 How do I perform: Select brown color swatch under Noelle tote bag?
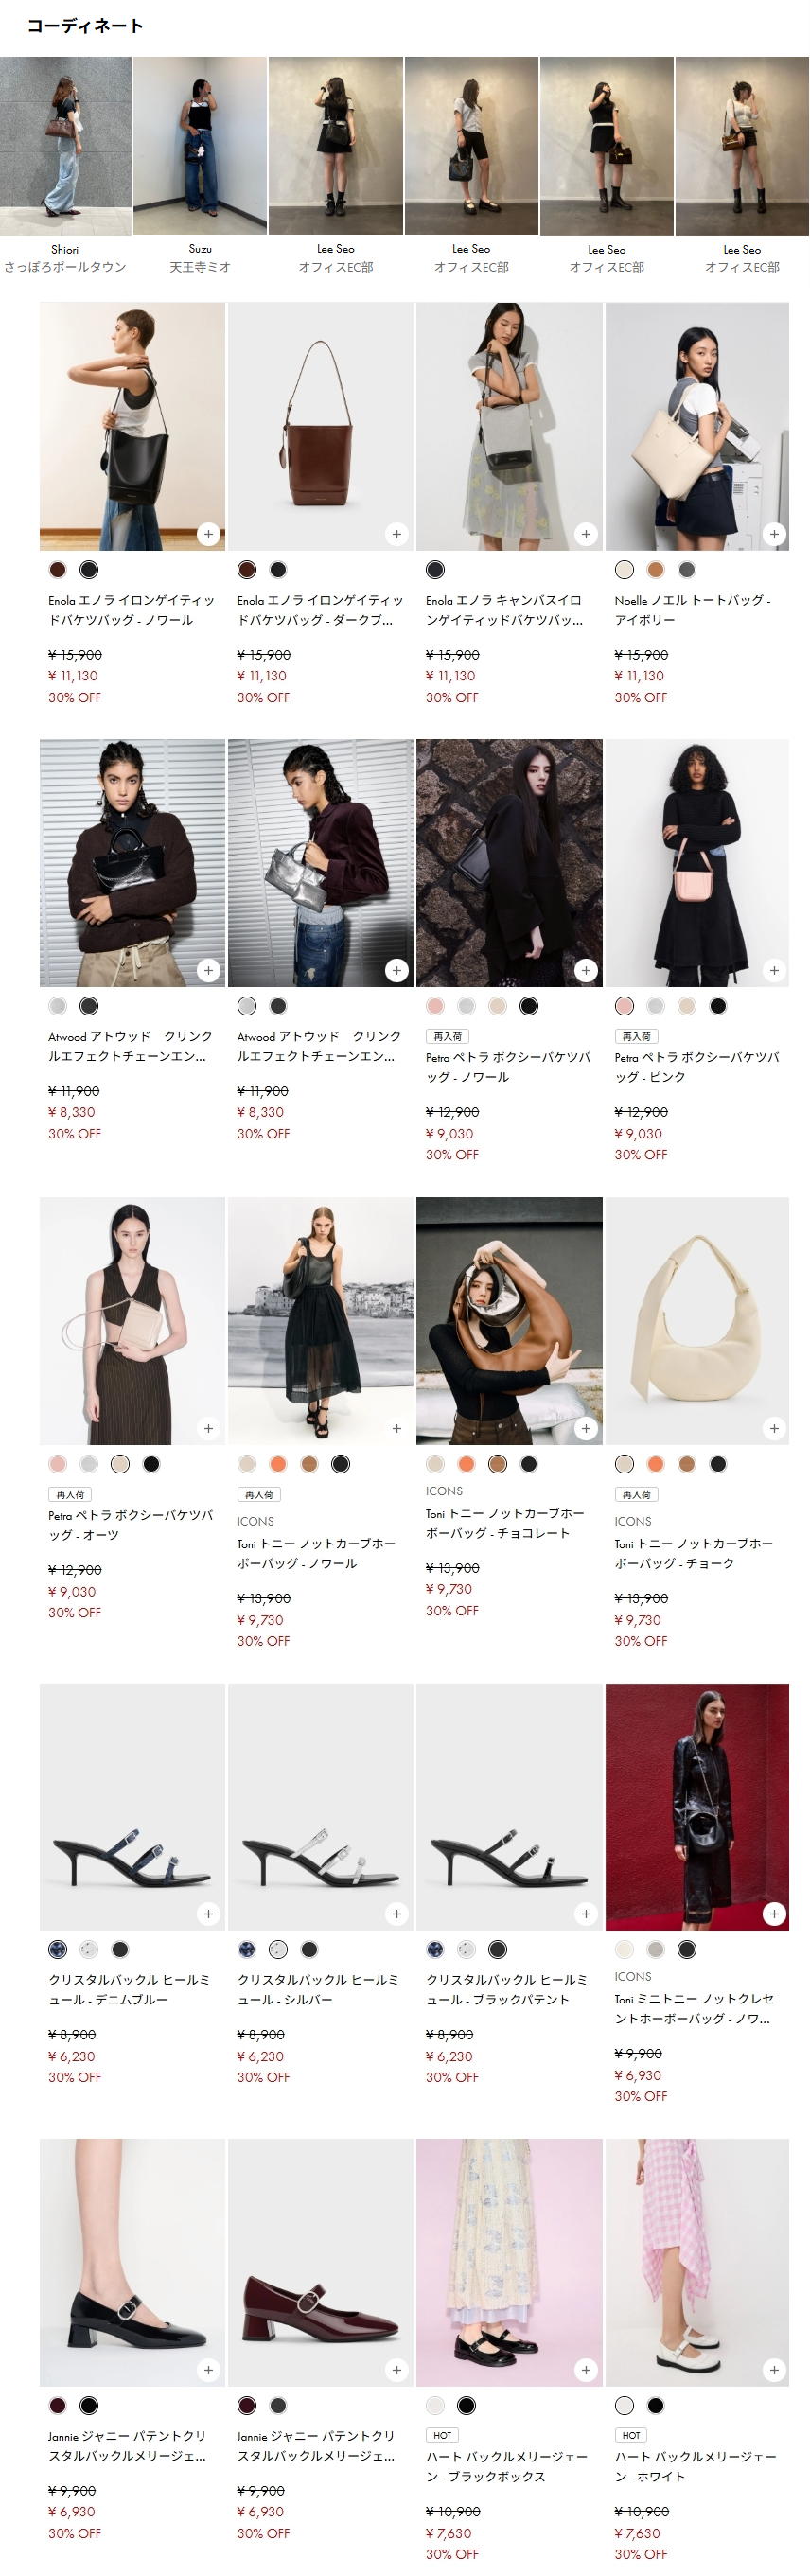pos(655,570)
